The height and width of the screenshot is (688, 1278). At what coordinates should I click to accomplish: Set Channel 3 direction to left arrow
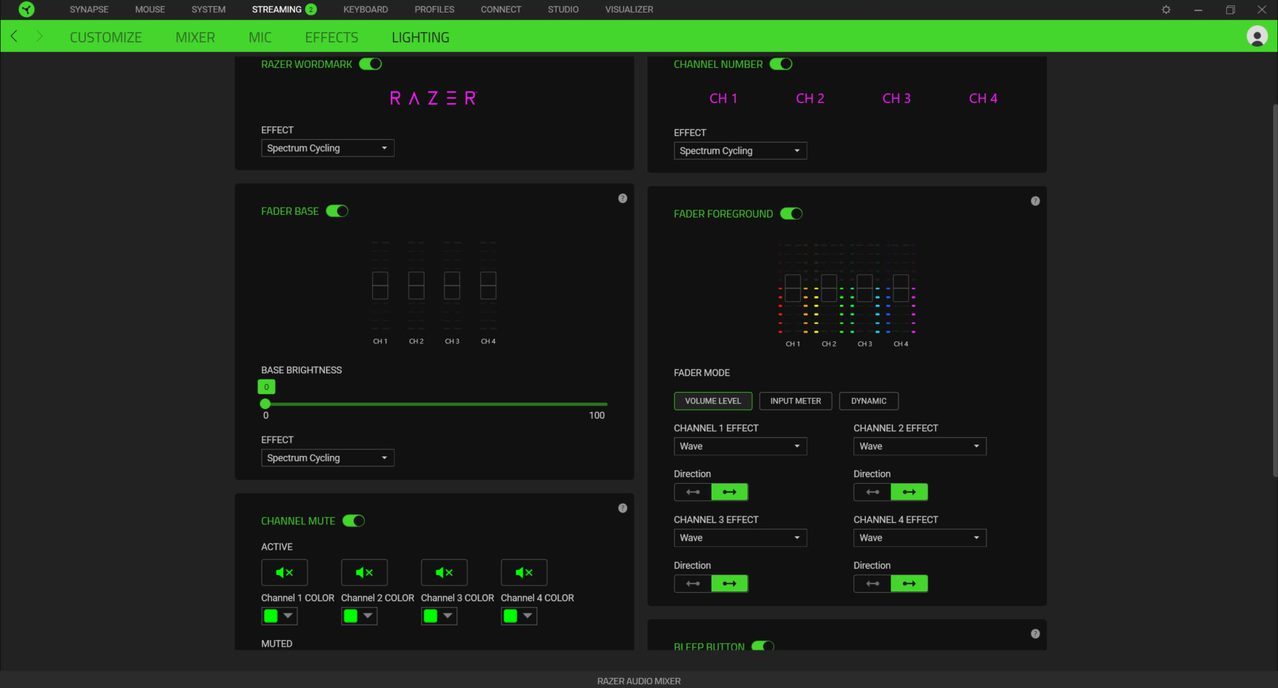click(692, 583)
